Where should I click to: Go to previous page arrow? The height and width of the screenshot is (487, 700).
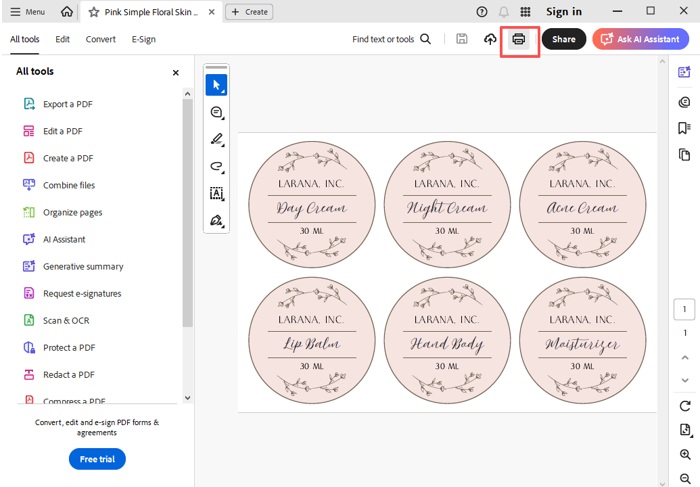[x=684, y=358]
